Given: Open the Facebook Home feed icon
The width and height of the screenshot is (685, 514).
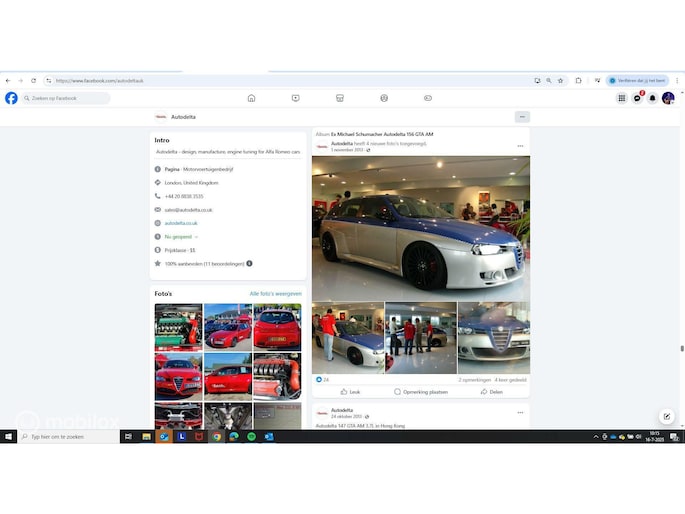Looking at the screenshot, I should (251, 98).
